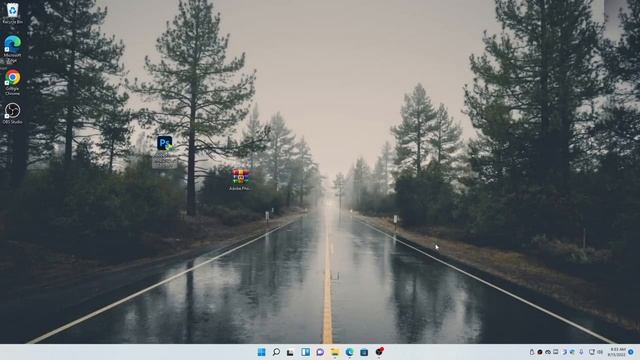Open the dark blue taskbar app after Edge

[364, 352]
